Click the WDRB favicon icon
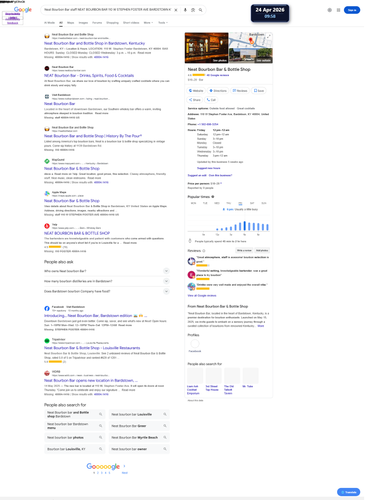 (47, 373)
